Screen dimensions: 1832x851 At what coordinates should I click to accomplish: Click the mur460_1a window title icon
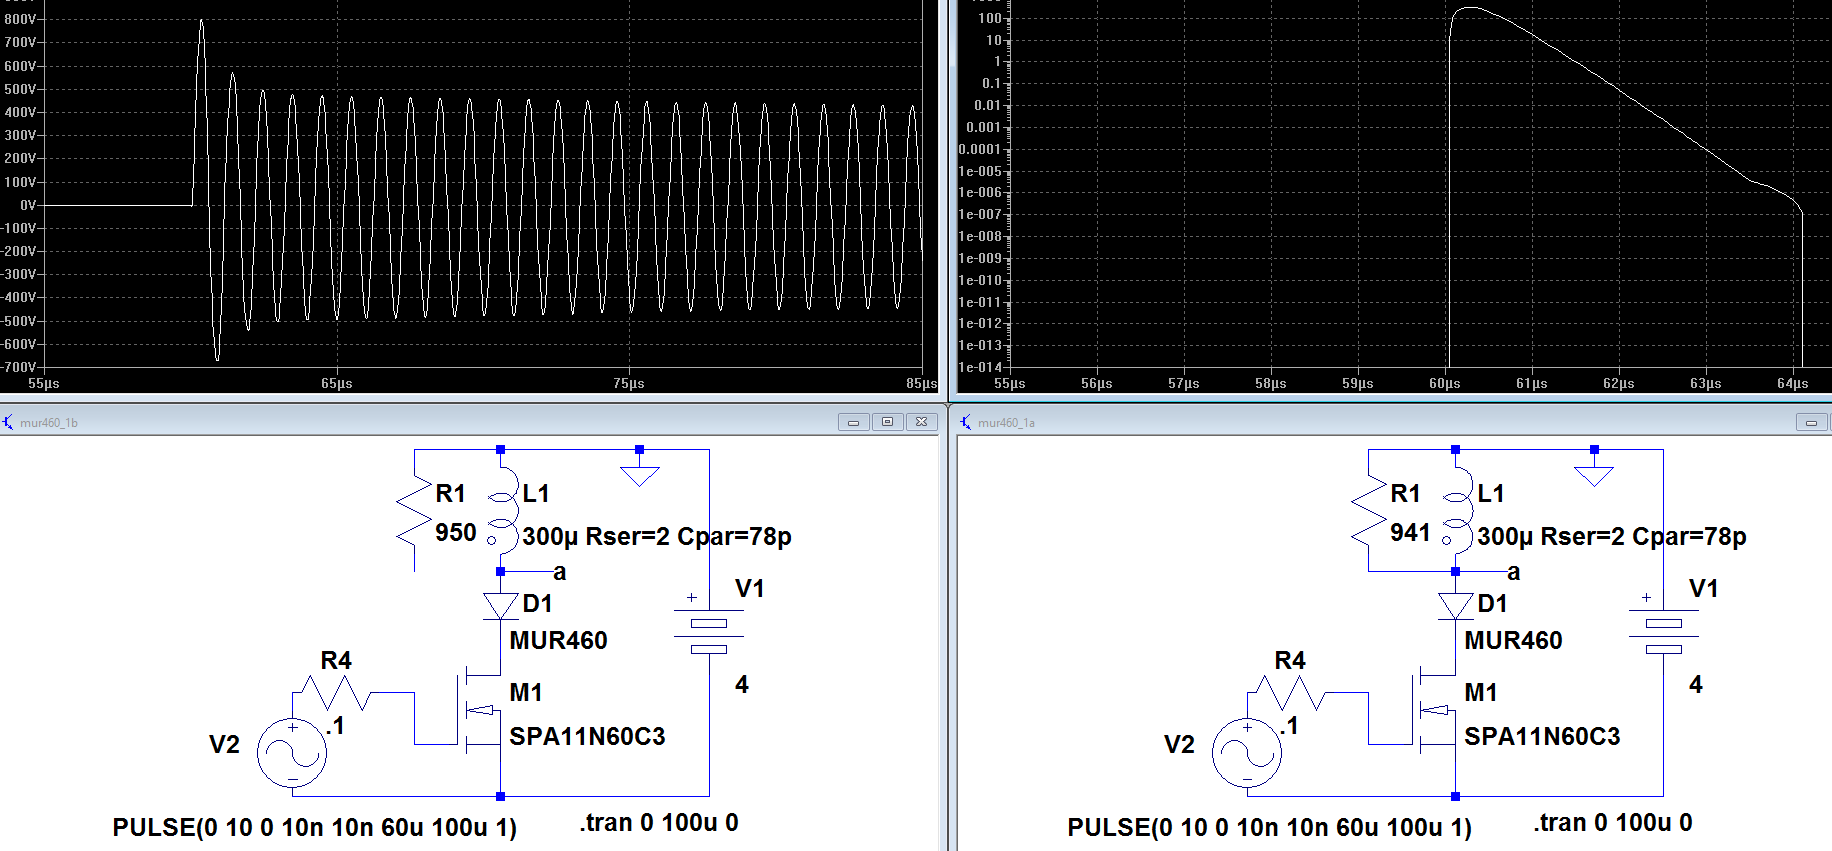[966, 422]
